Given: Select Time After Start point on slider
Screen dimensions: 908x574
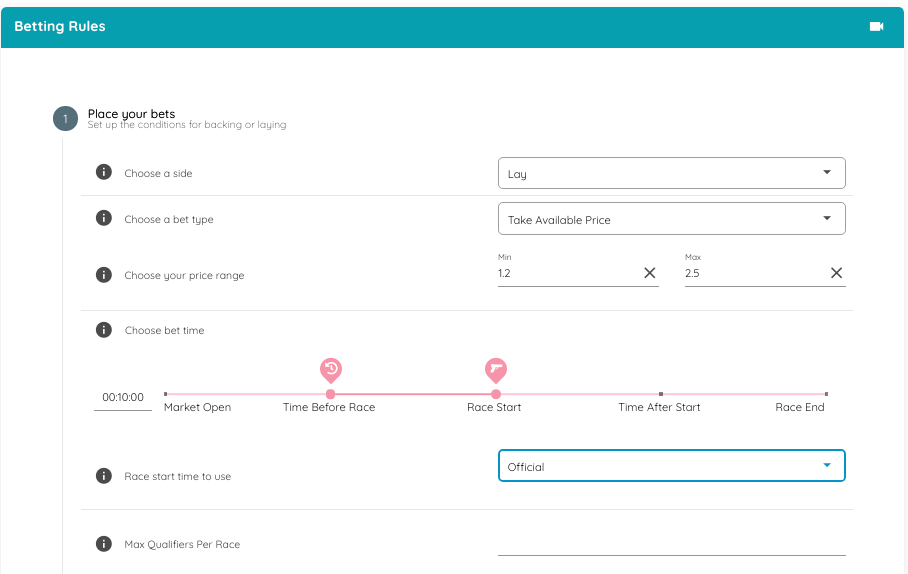Looking at the screenshot, I should [x=660, y=394].
